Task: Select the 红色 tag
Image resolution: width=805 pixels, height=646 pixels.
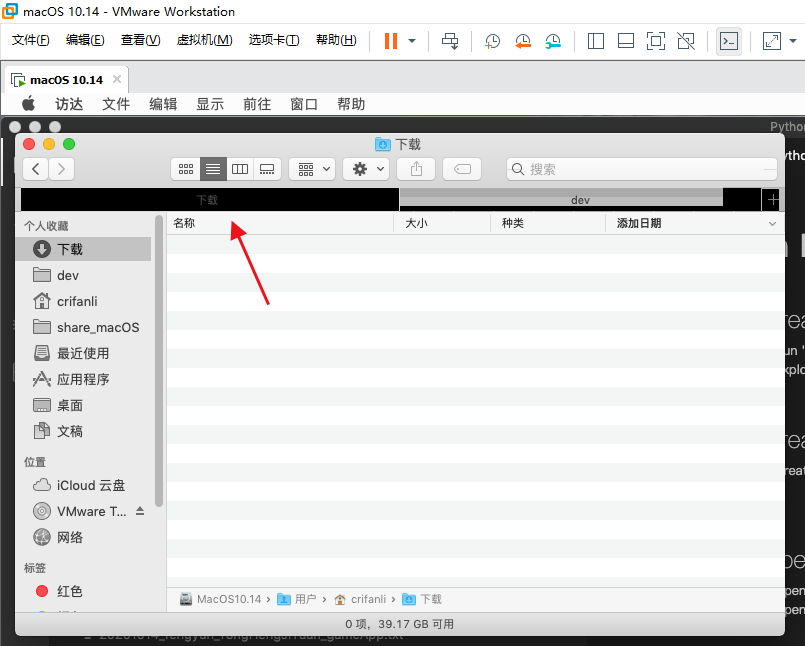Action: (x=83, y=591)
